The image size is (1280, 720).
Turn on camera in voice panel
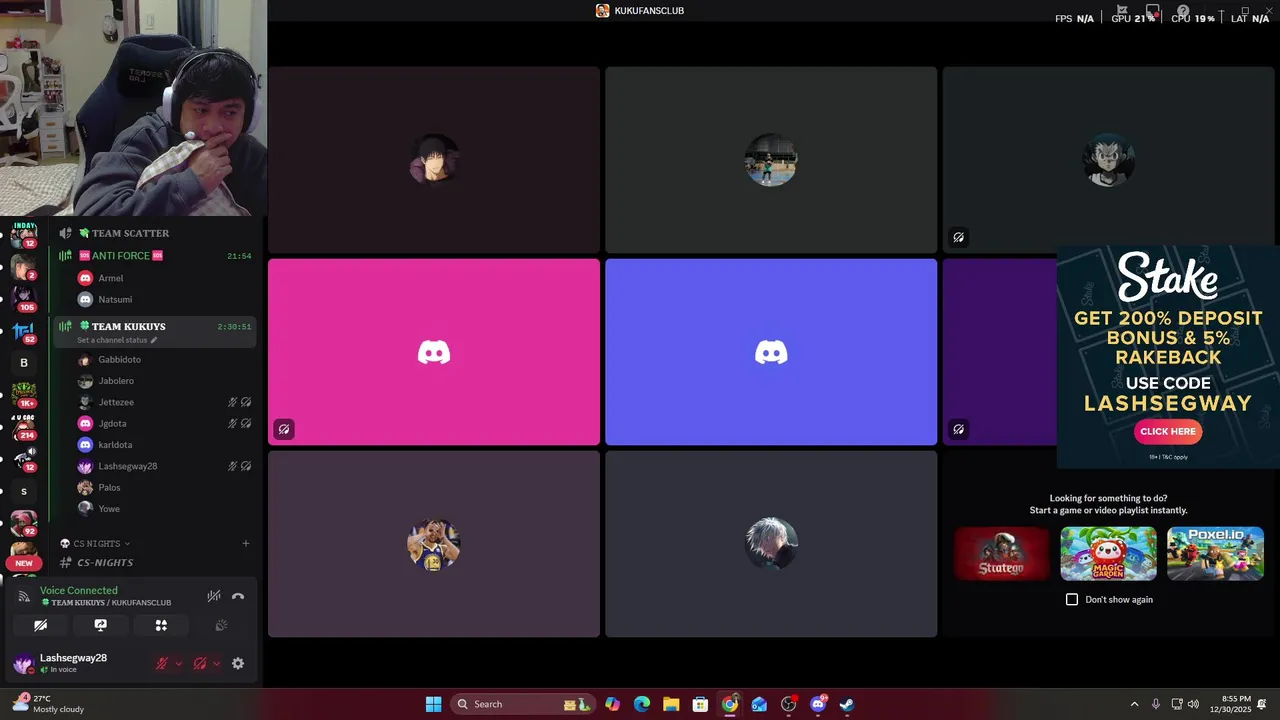coord(40,625)
